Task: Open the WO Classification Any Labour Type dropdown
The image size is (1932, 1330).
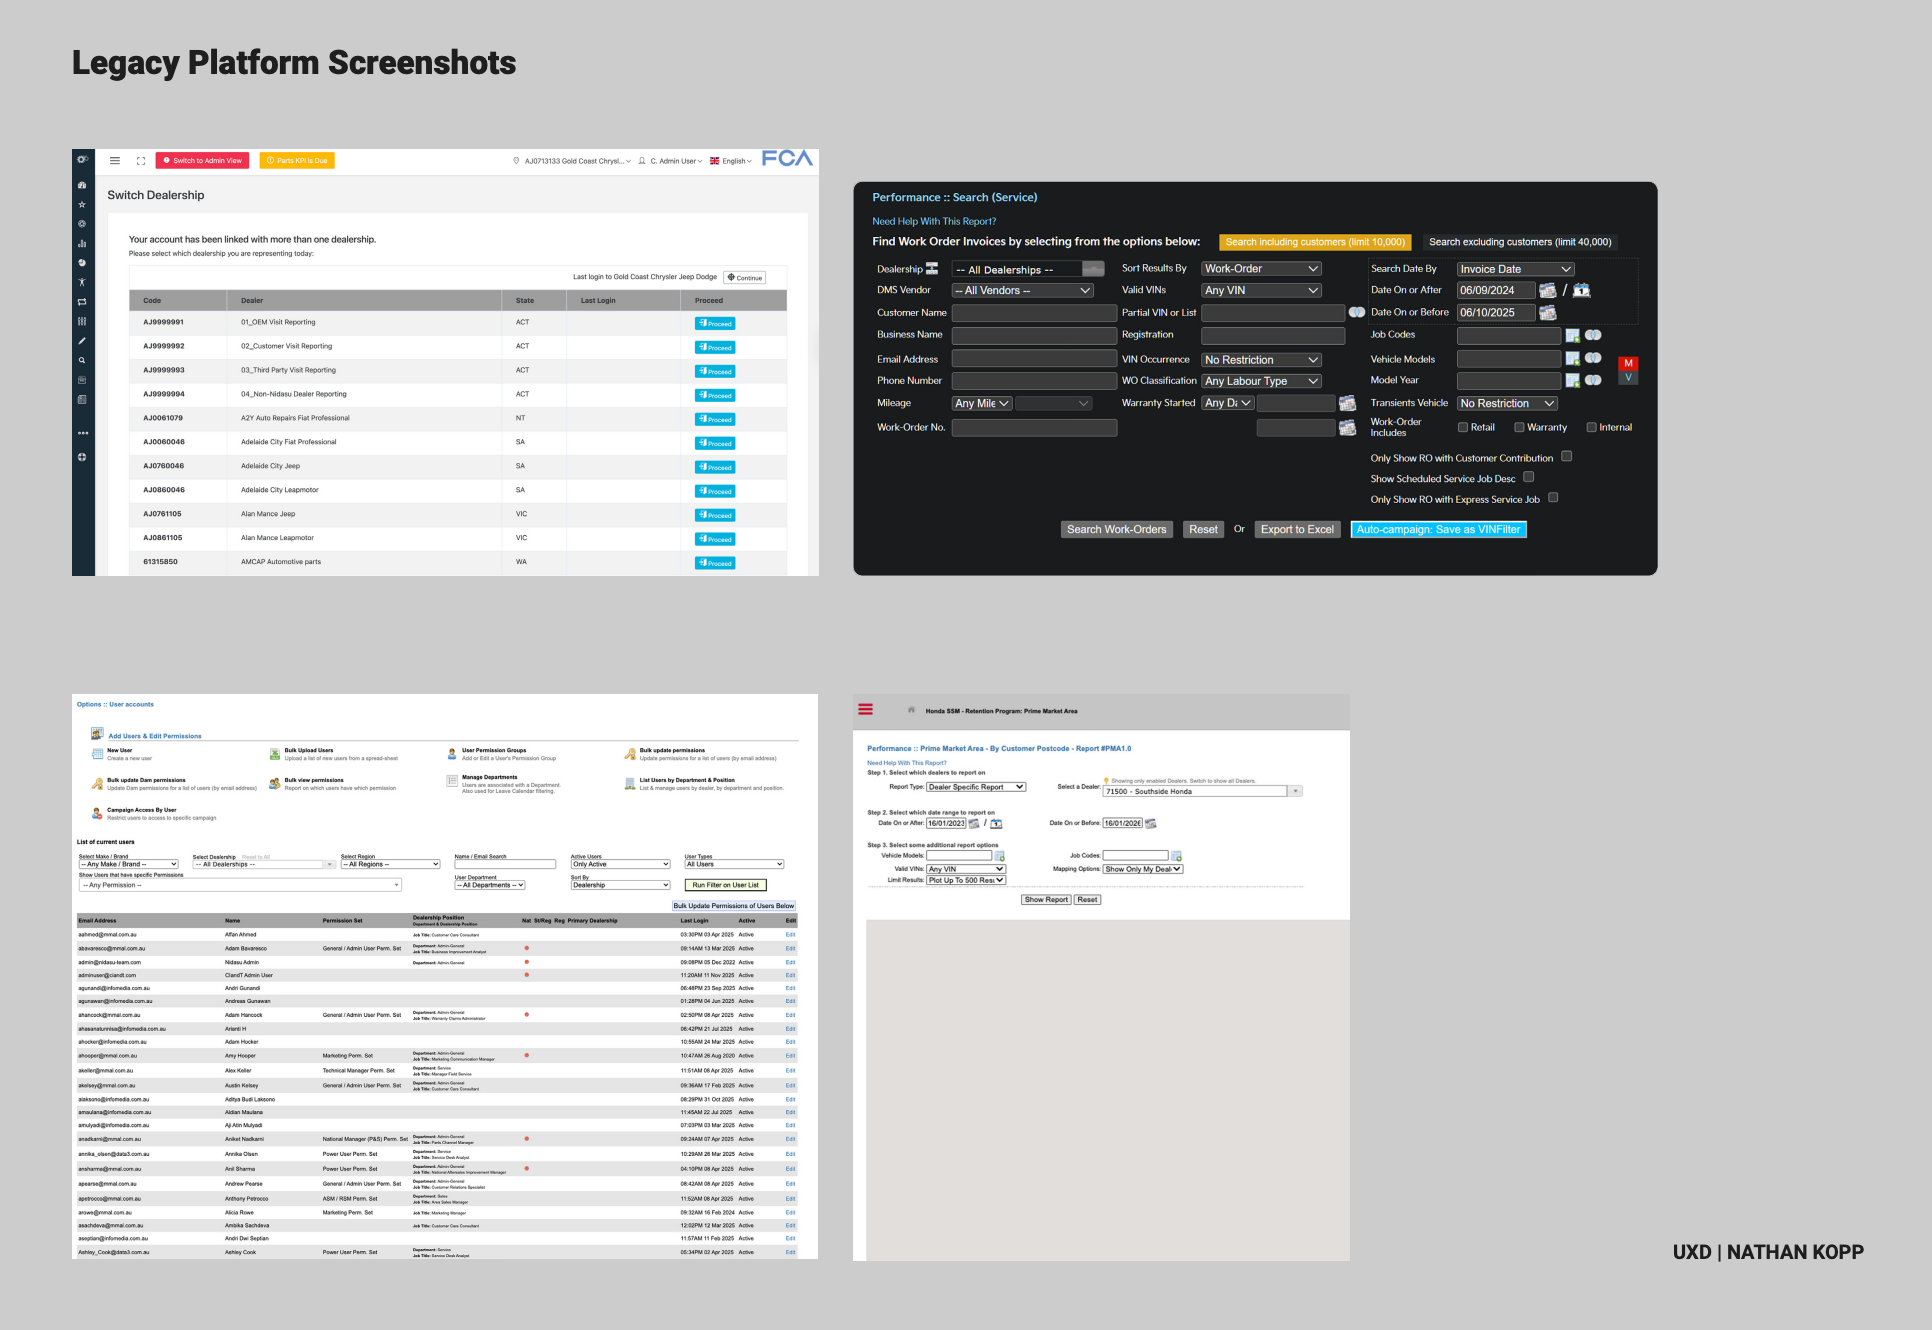Action: click(1261, 381)
